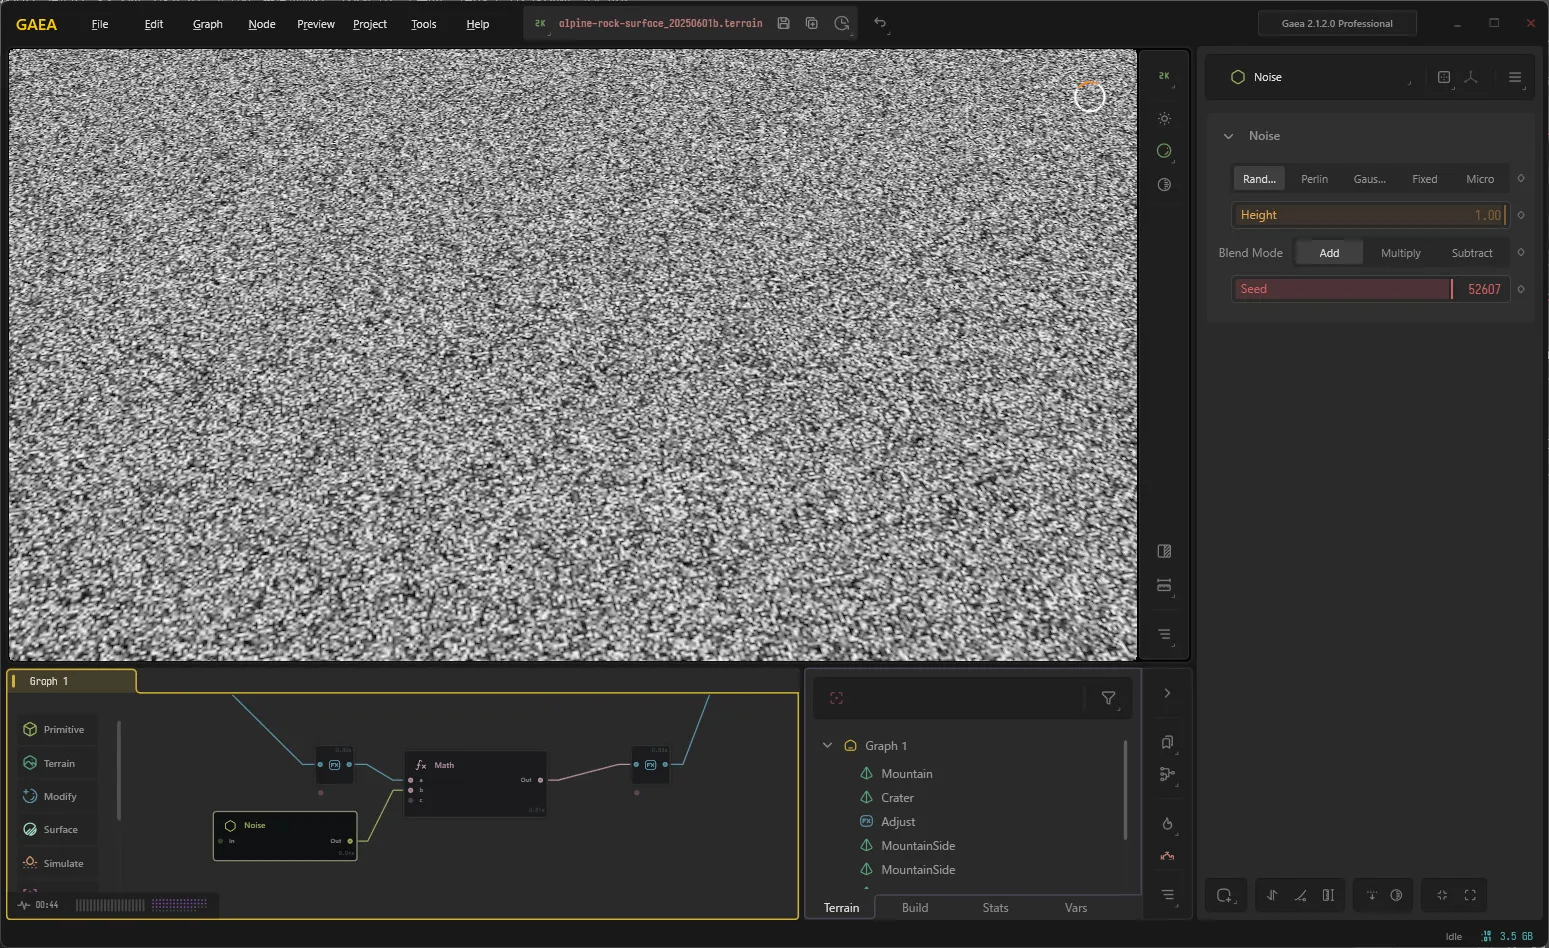1549x948 pixels.
Task: Set Blend Mode to Add
Action: (1329, 253)
